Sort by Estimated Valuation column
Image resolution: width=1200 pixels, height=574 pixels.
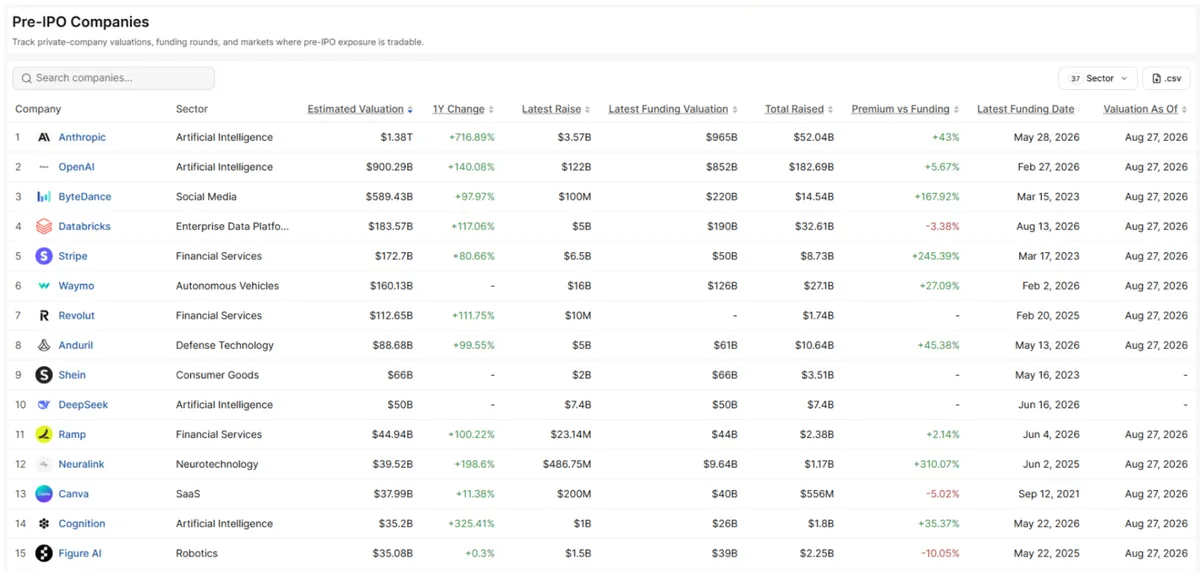click(360, 109)
